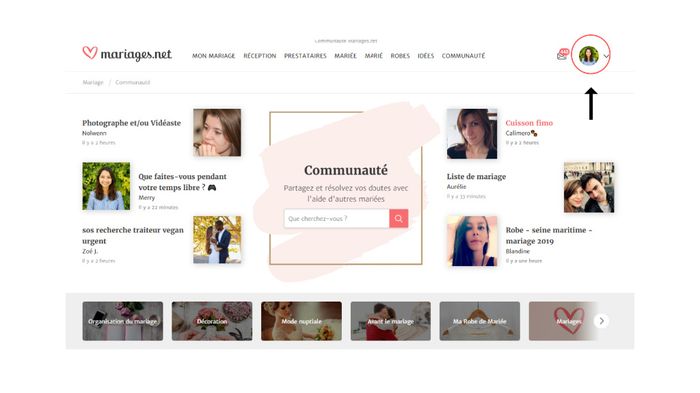
Task: Open the Avant le mariage category card
Action: (x=391, y=321)
